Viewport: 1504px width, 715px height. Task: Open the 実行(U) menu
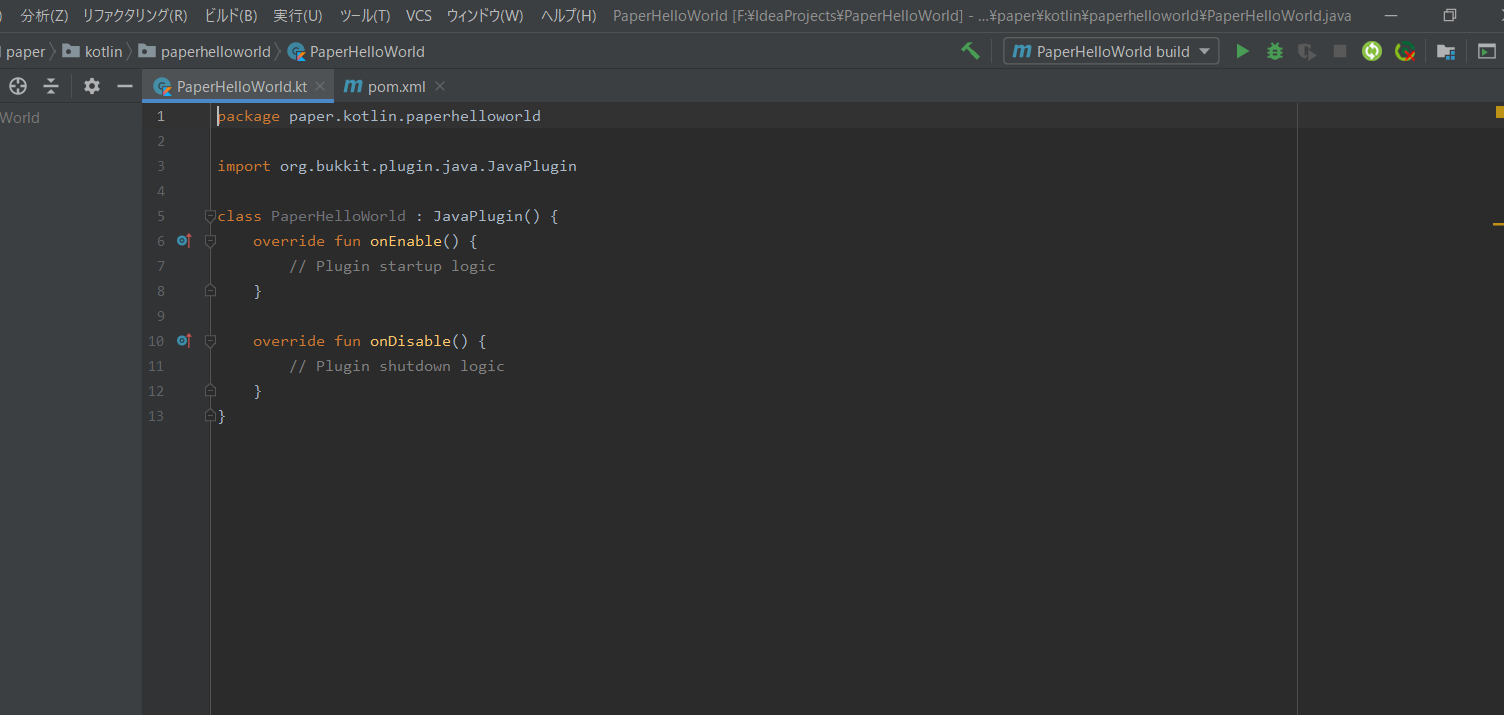(298, 16)
